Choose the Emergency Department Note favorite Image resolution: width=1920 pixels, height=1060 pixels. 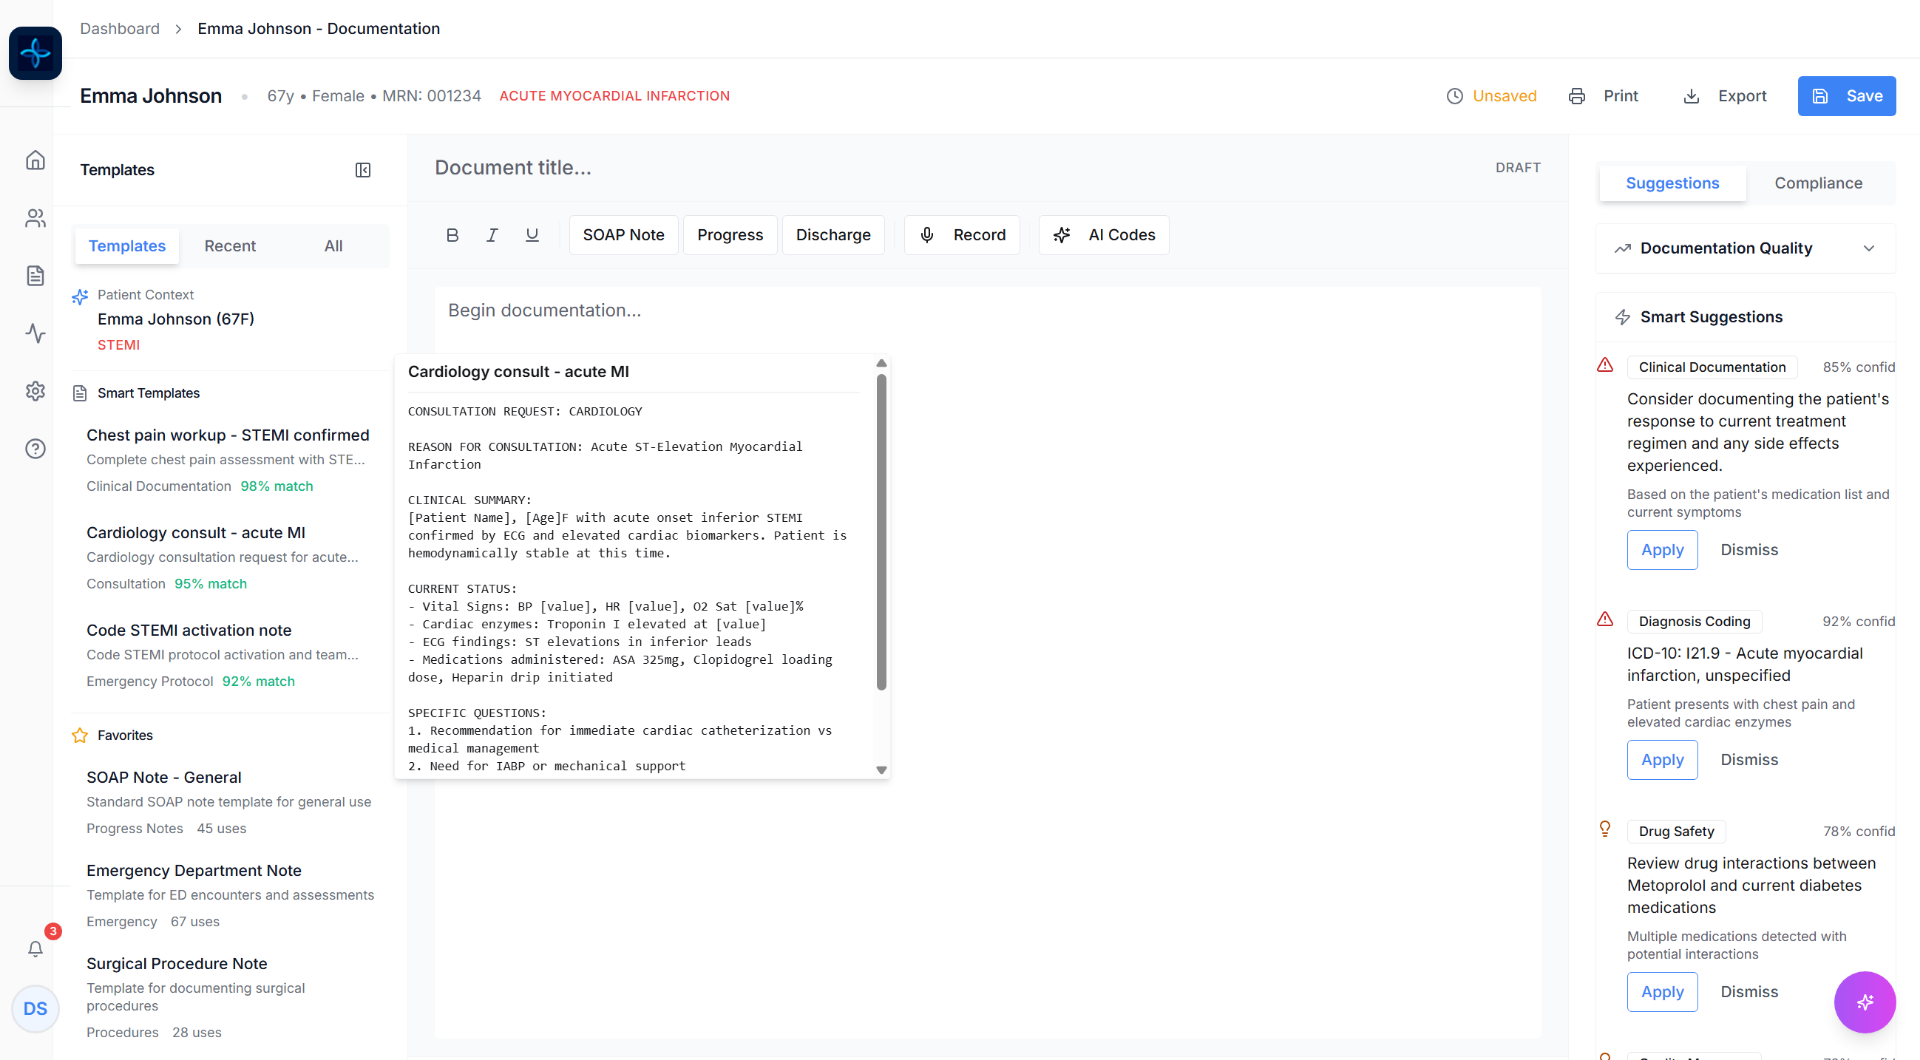pyautogui.click(x=228, y=895)
